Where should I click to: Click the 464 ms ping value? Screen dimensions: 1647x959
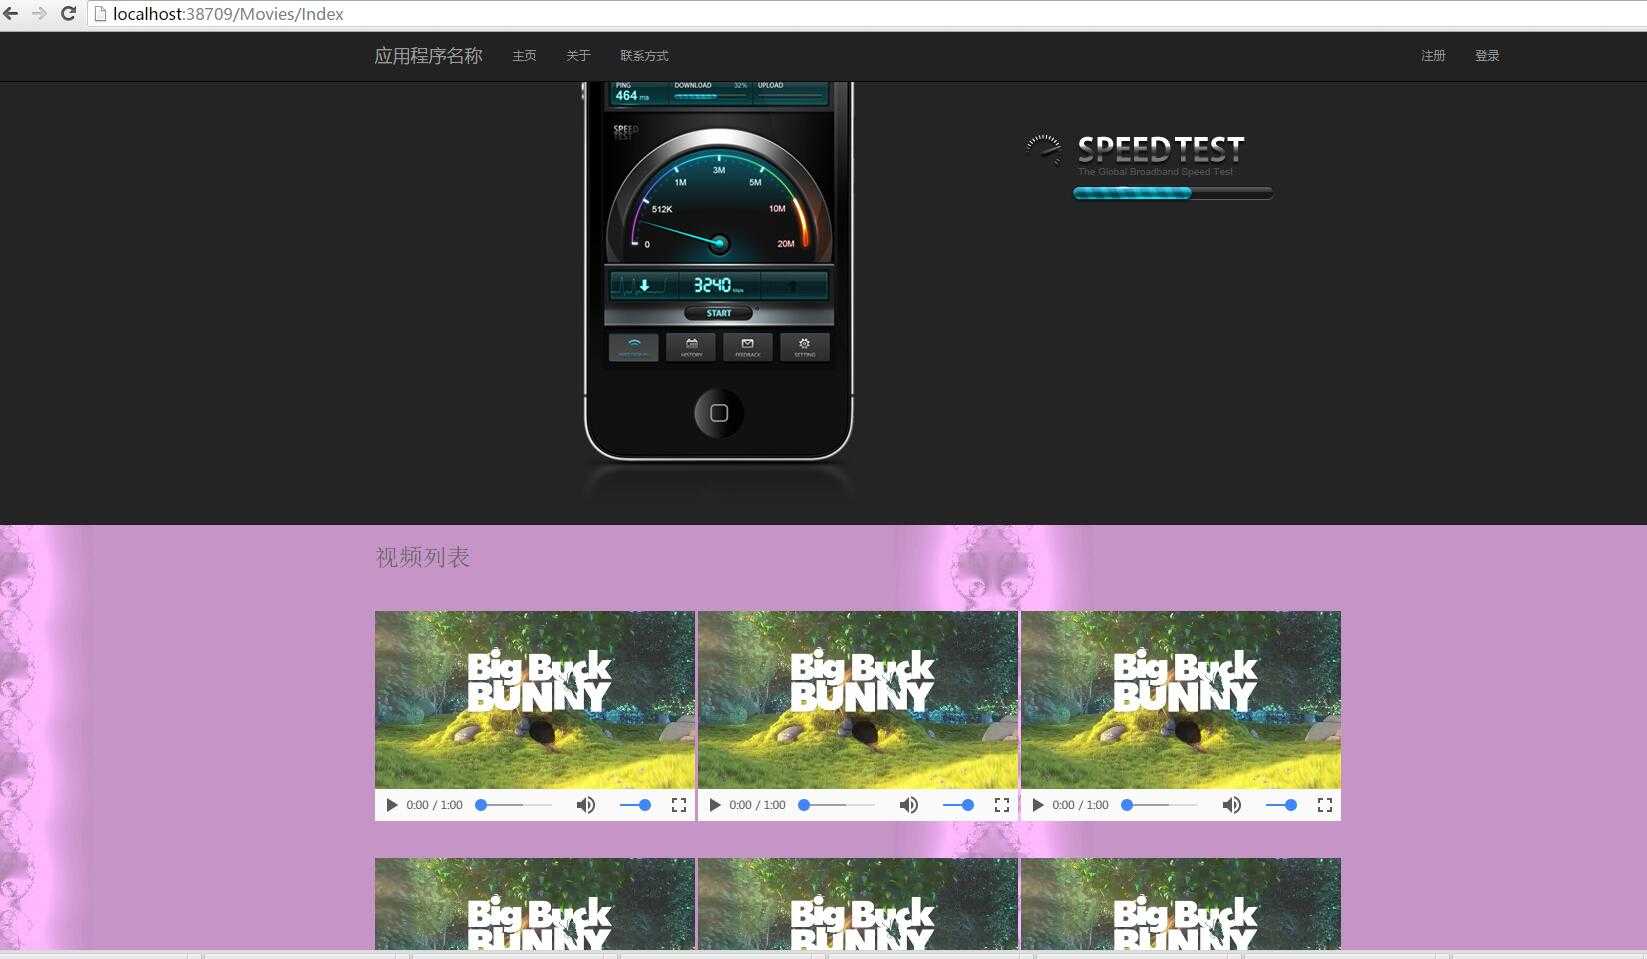tap(632, 96)
